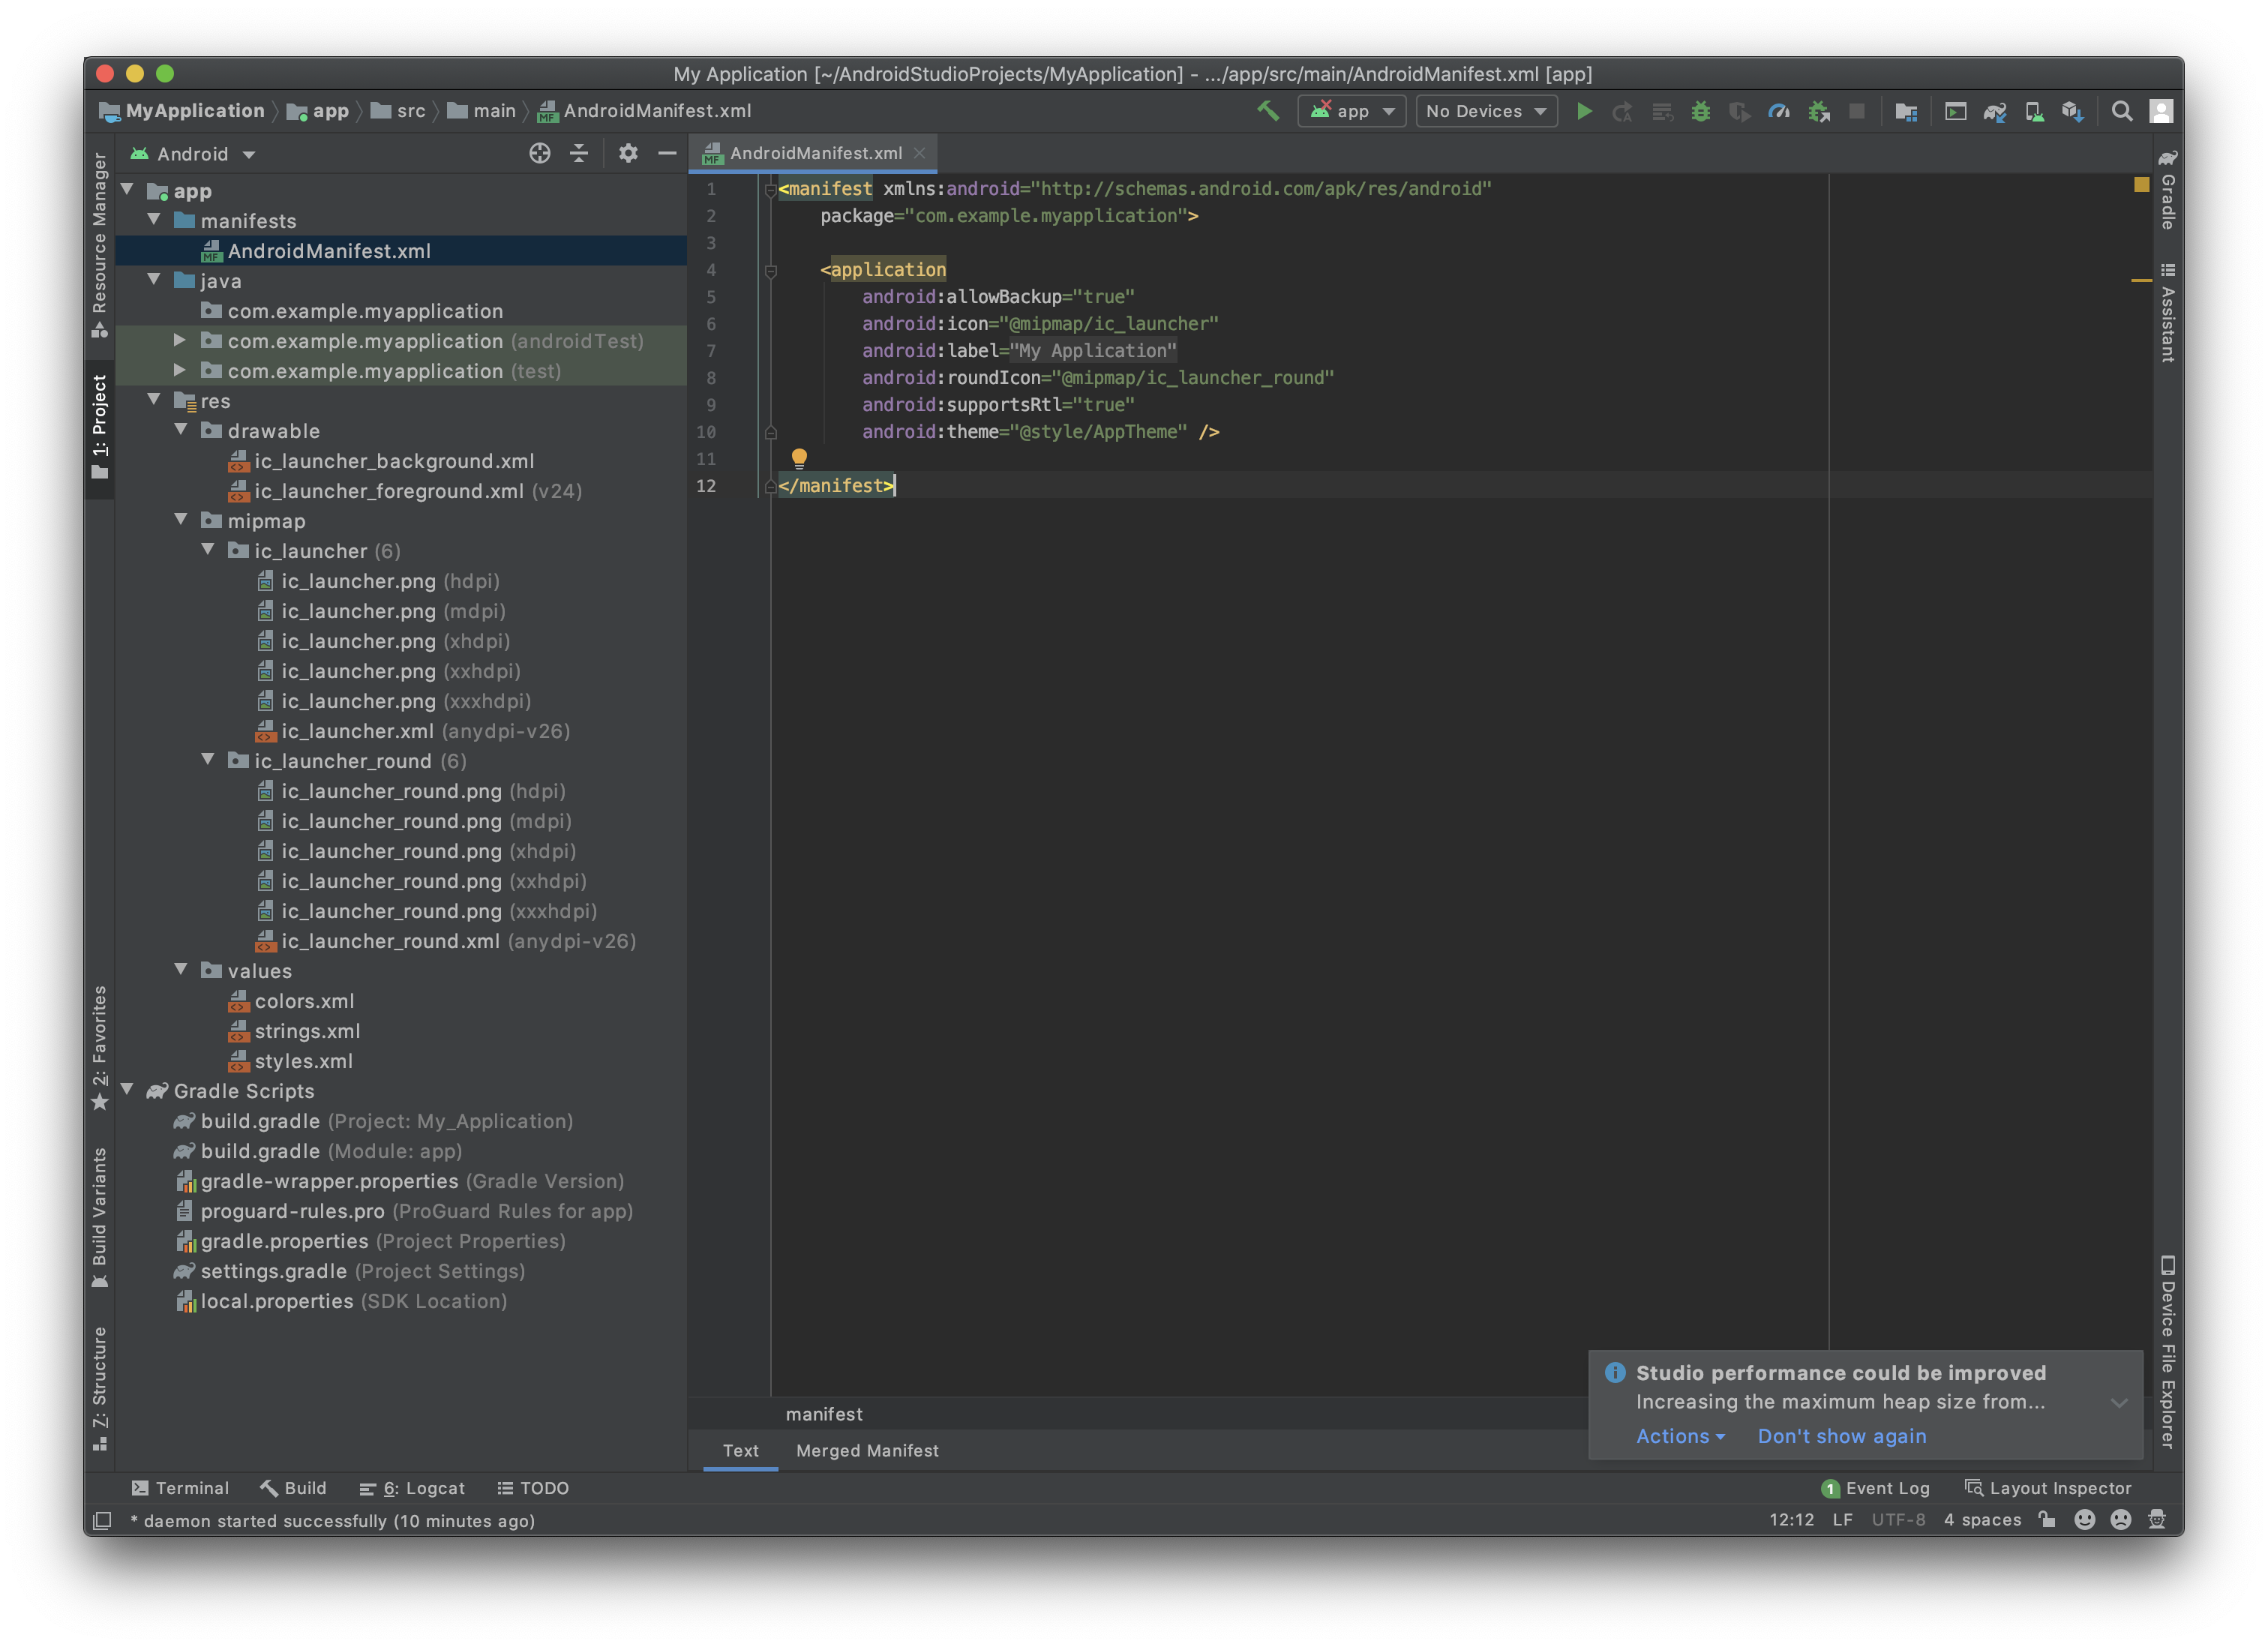Click the Debug app bug icon

point(1700,111)
